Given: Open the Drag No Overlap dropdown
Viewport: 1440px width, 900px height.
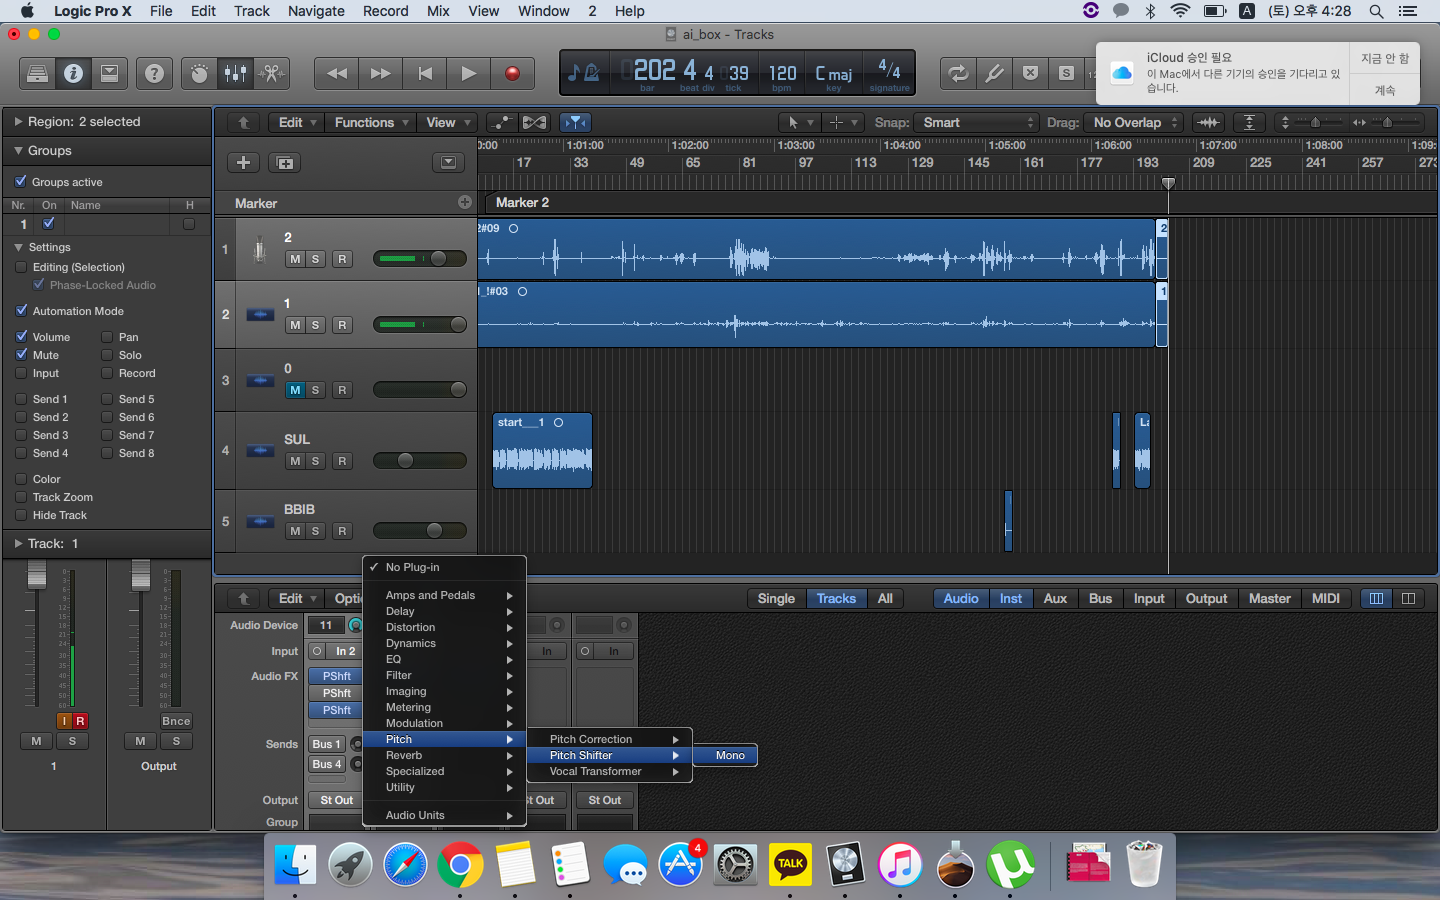Looking at the screenshot, I should pos(1134,122).
